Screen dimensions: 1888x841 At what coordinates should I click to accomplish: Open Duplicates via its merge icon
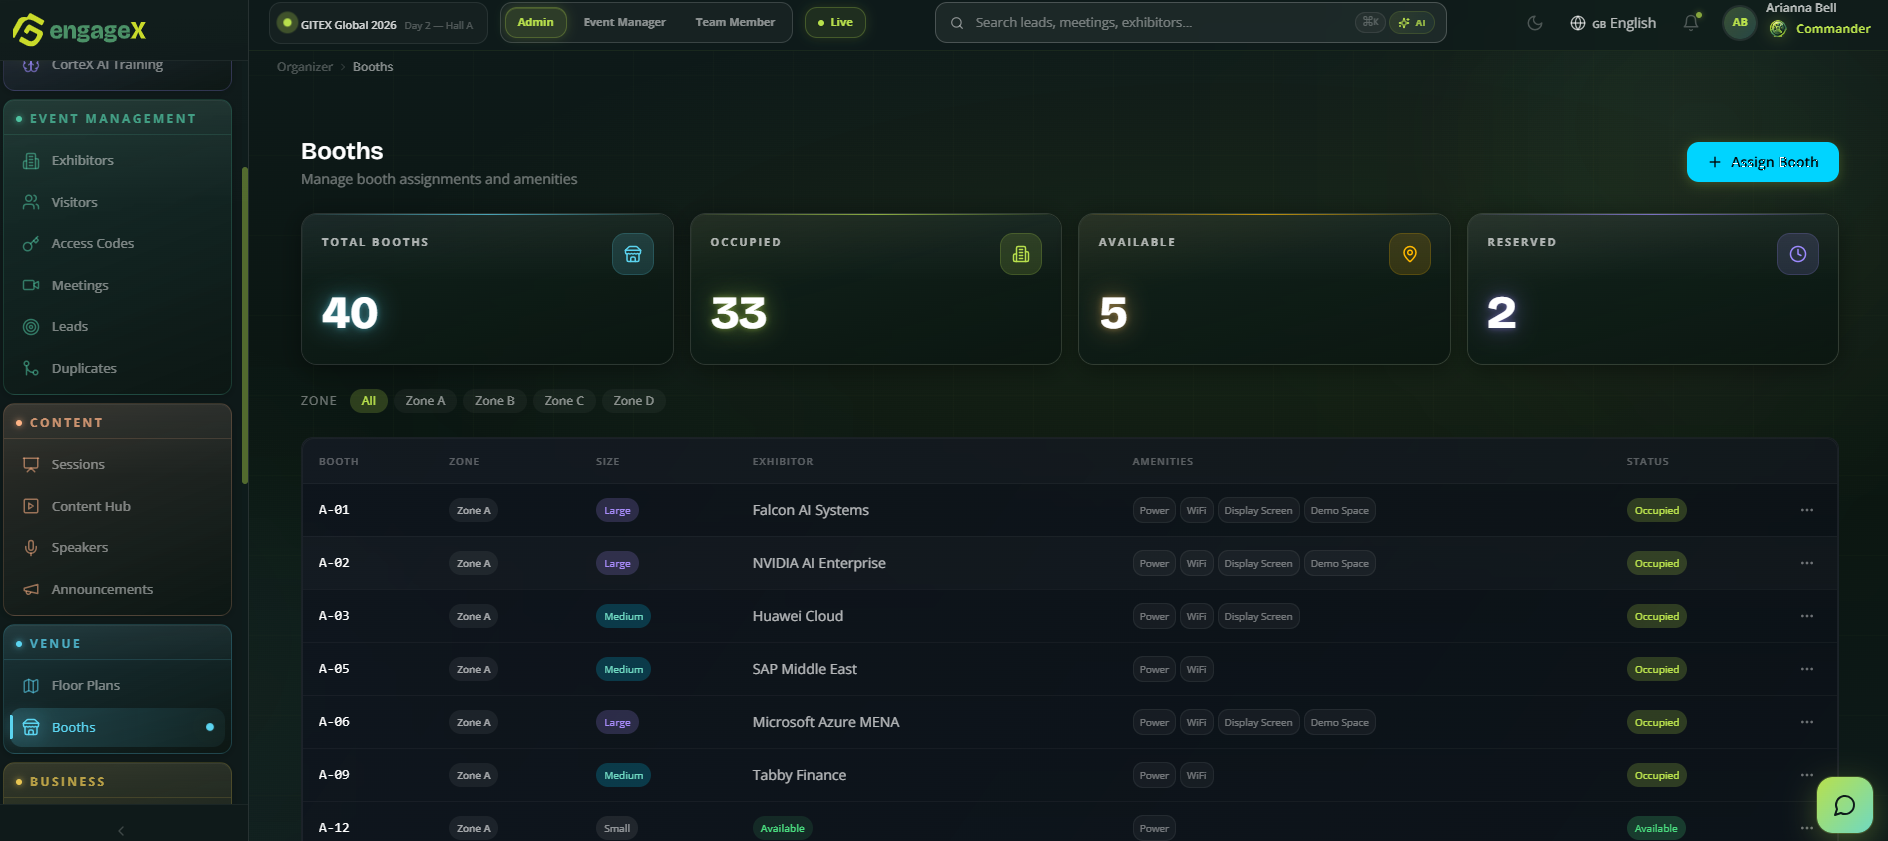(x=31, y=368)
